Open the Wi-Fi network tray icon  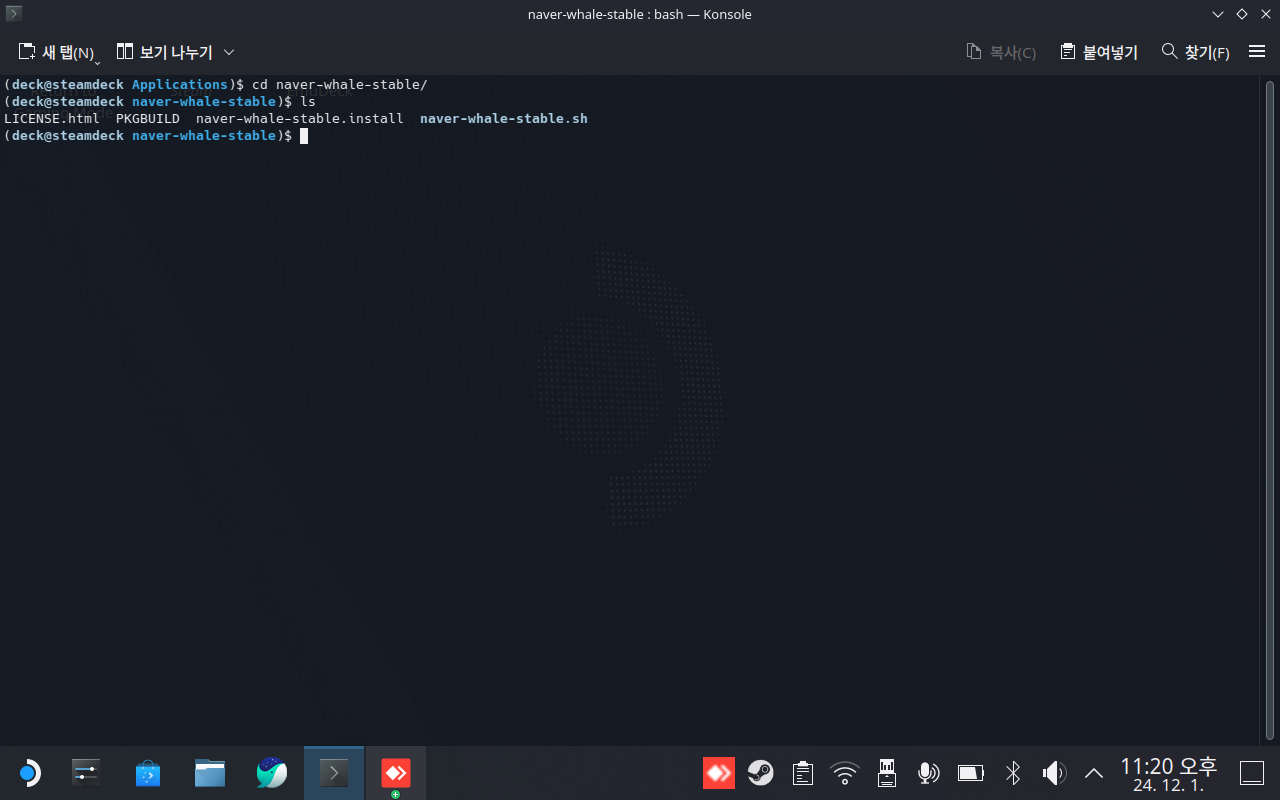[845, 773]
